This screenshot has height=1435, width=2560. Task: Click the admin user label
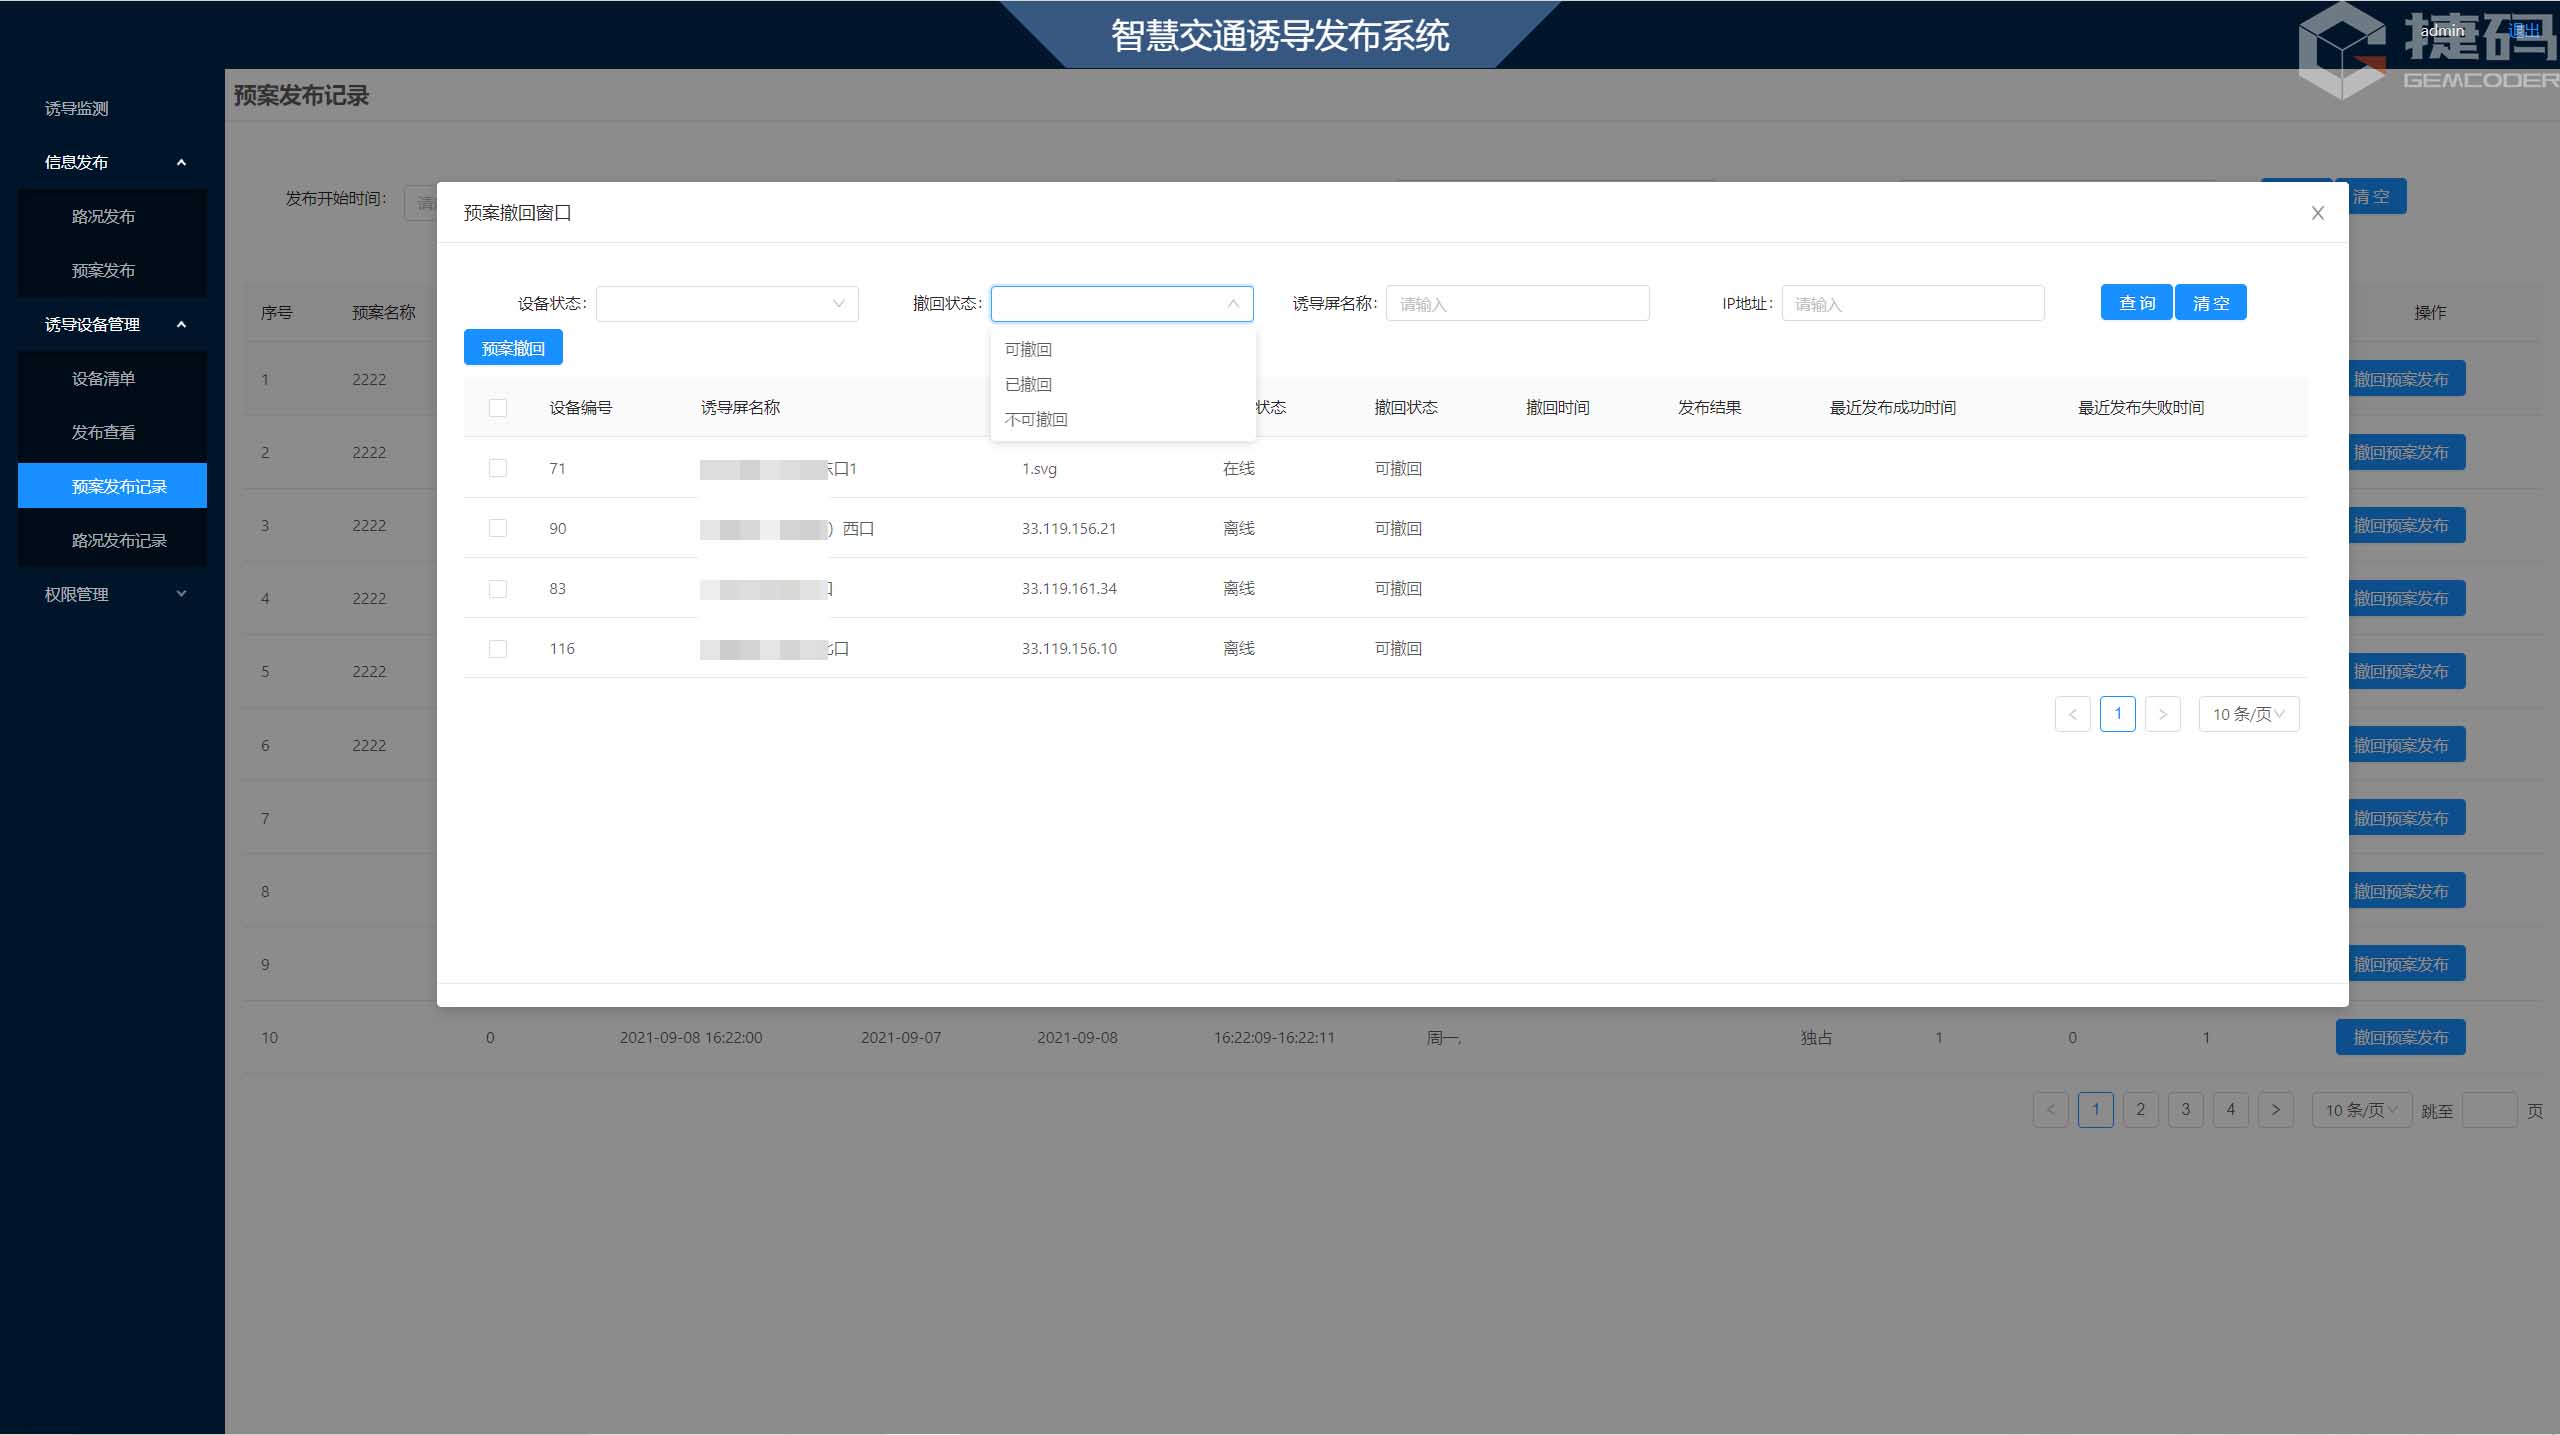click(2442, 31)
